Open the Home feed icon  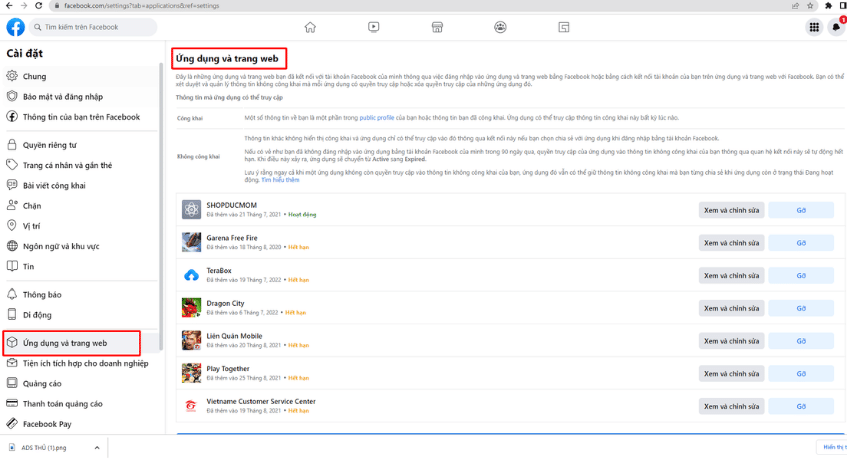pyautogui.click(x=310, y=27)
